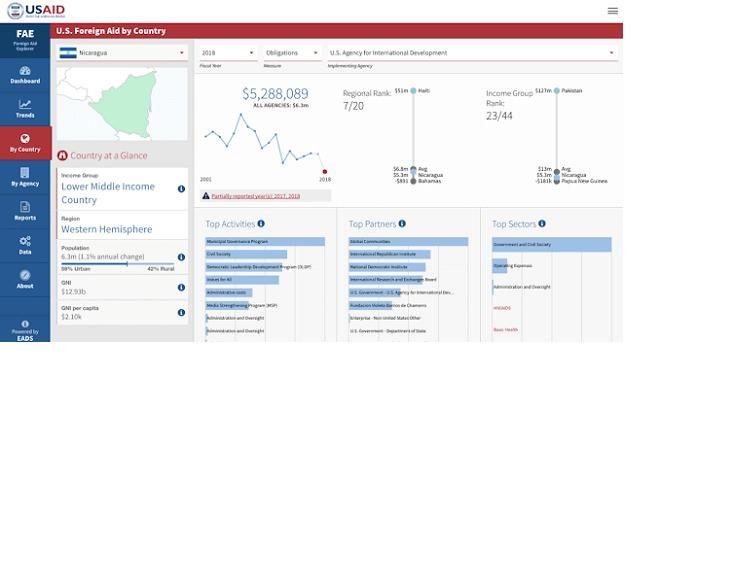Click the Nicaragua flag icon
731x580 pixels.
(68, 53)
